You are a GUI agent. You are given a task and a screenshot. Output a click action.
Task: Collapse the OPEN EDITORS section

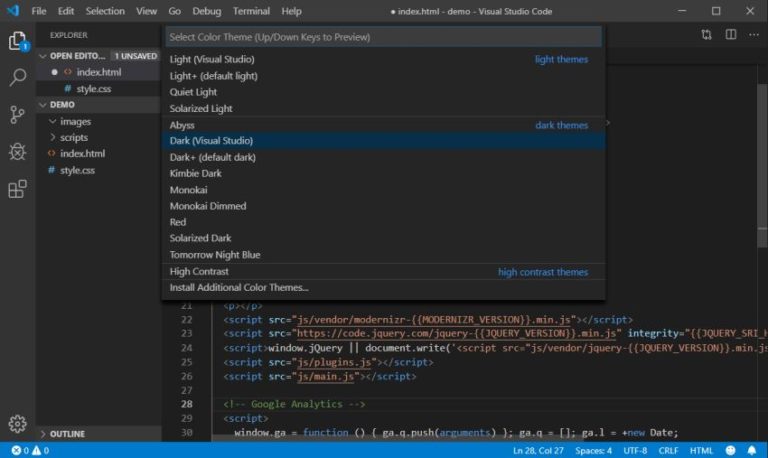point(43,56)
